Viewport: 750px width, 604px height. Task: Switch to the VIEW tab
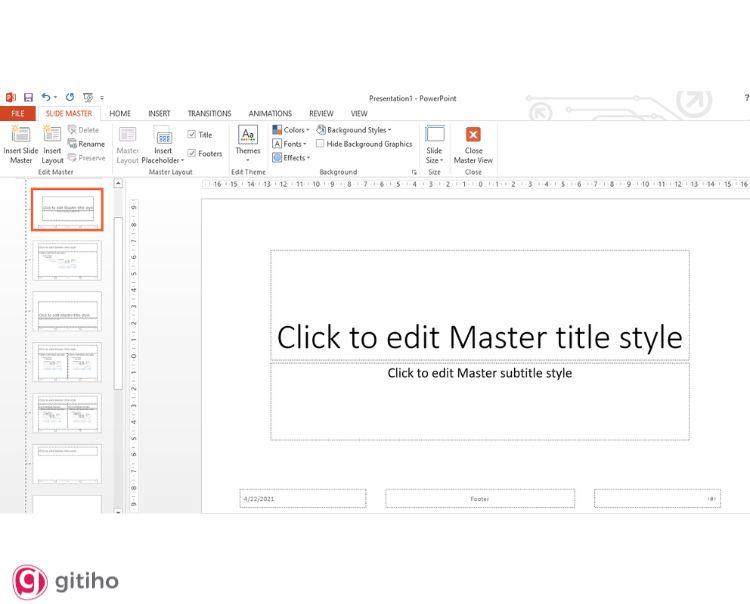(359, 113)
